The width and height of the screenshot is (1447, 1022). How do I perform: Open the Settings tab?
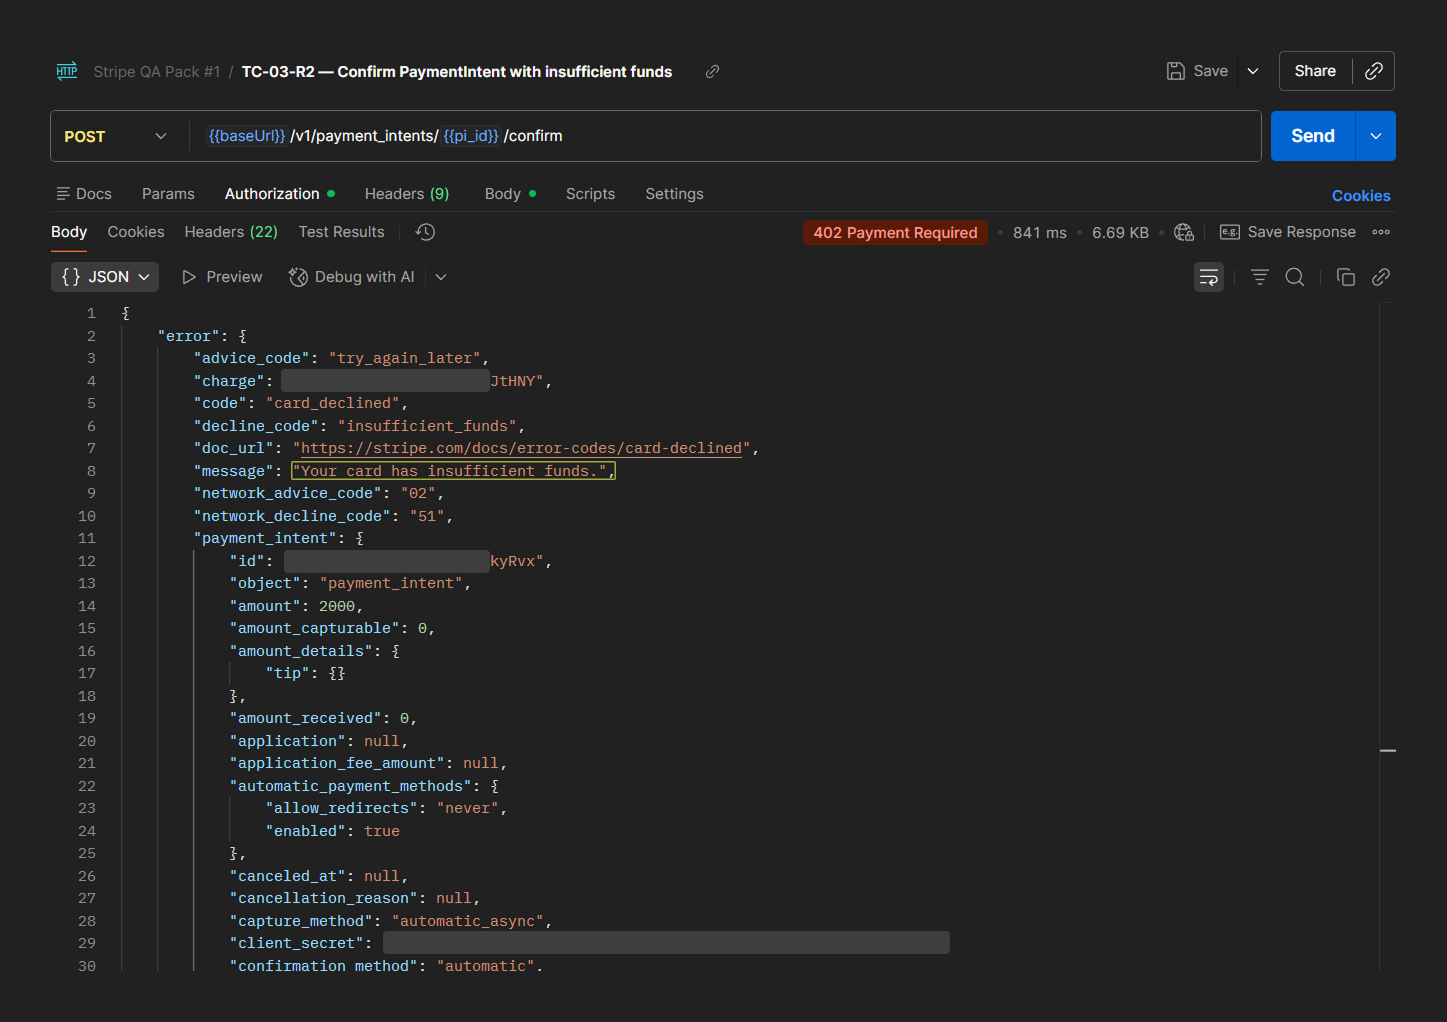[674, 194]
